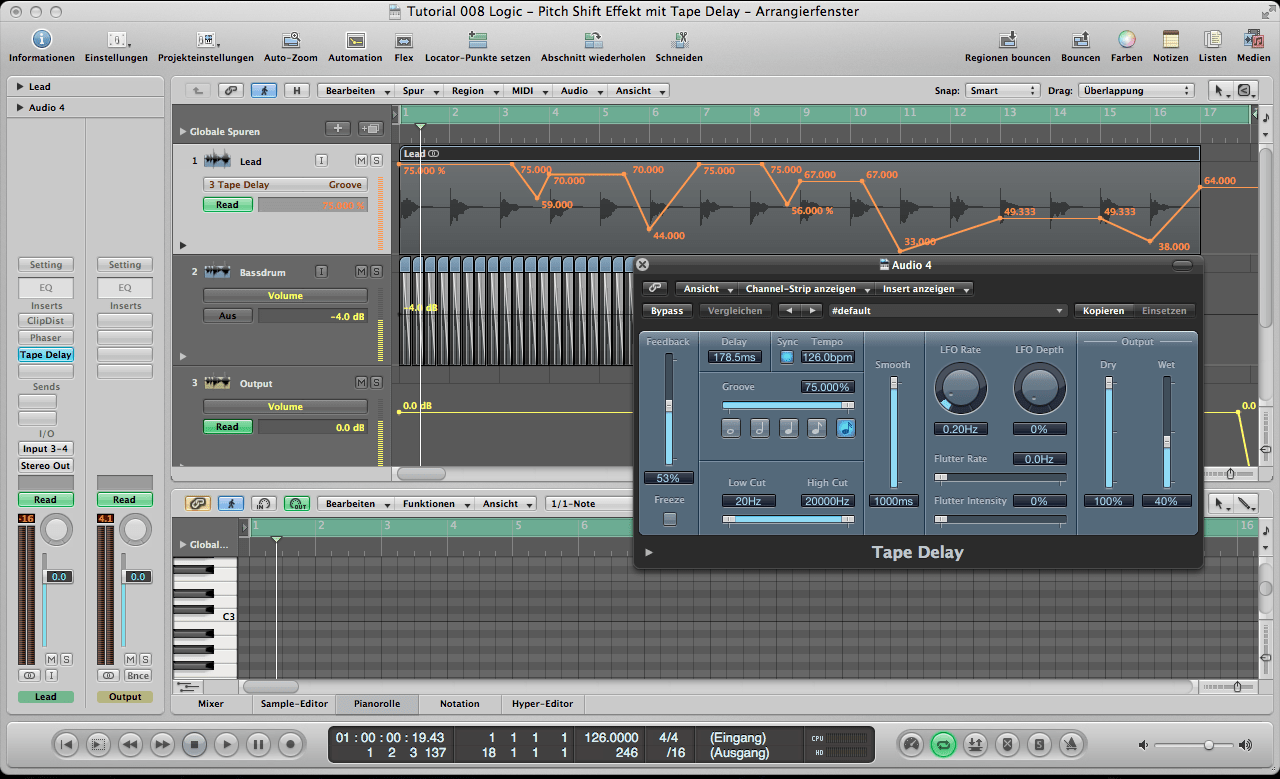Mute the Lead track
1280x779 pixels.
click(x=361, y=160)
